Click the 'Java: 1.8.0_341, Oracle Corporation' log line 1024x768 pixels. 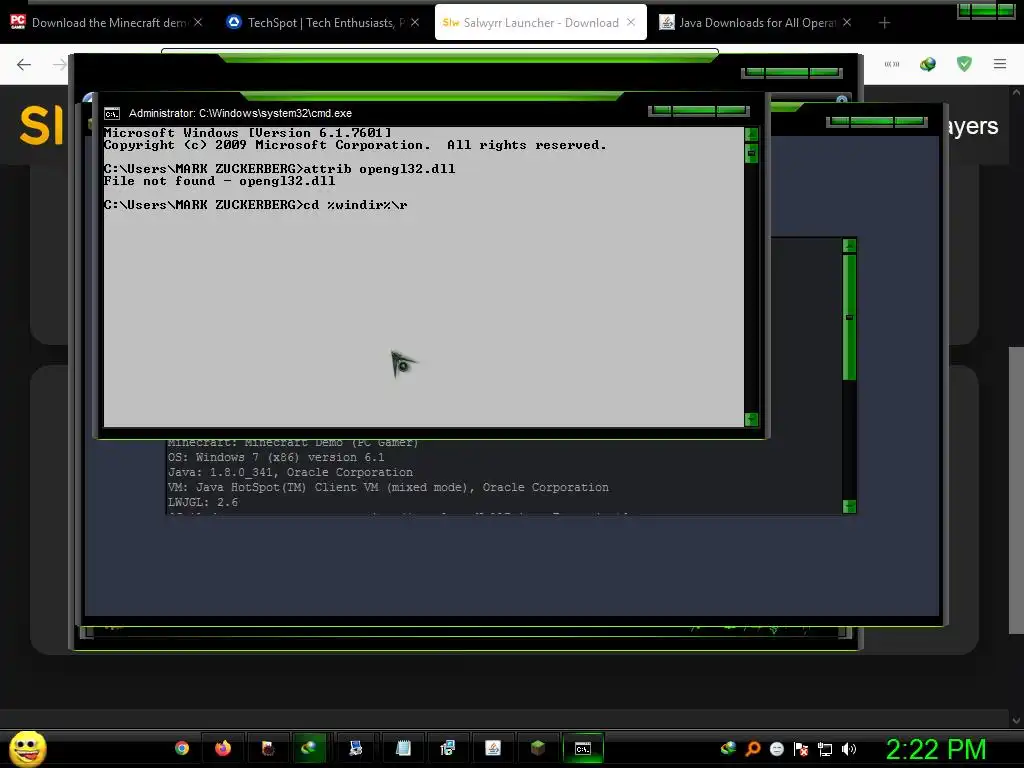coord(290,472)
